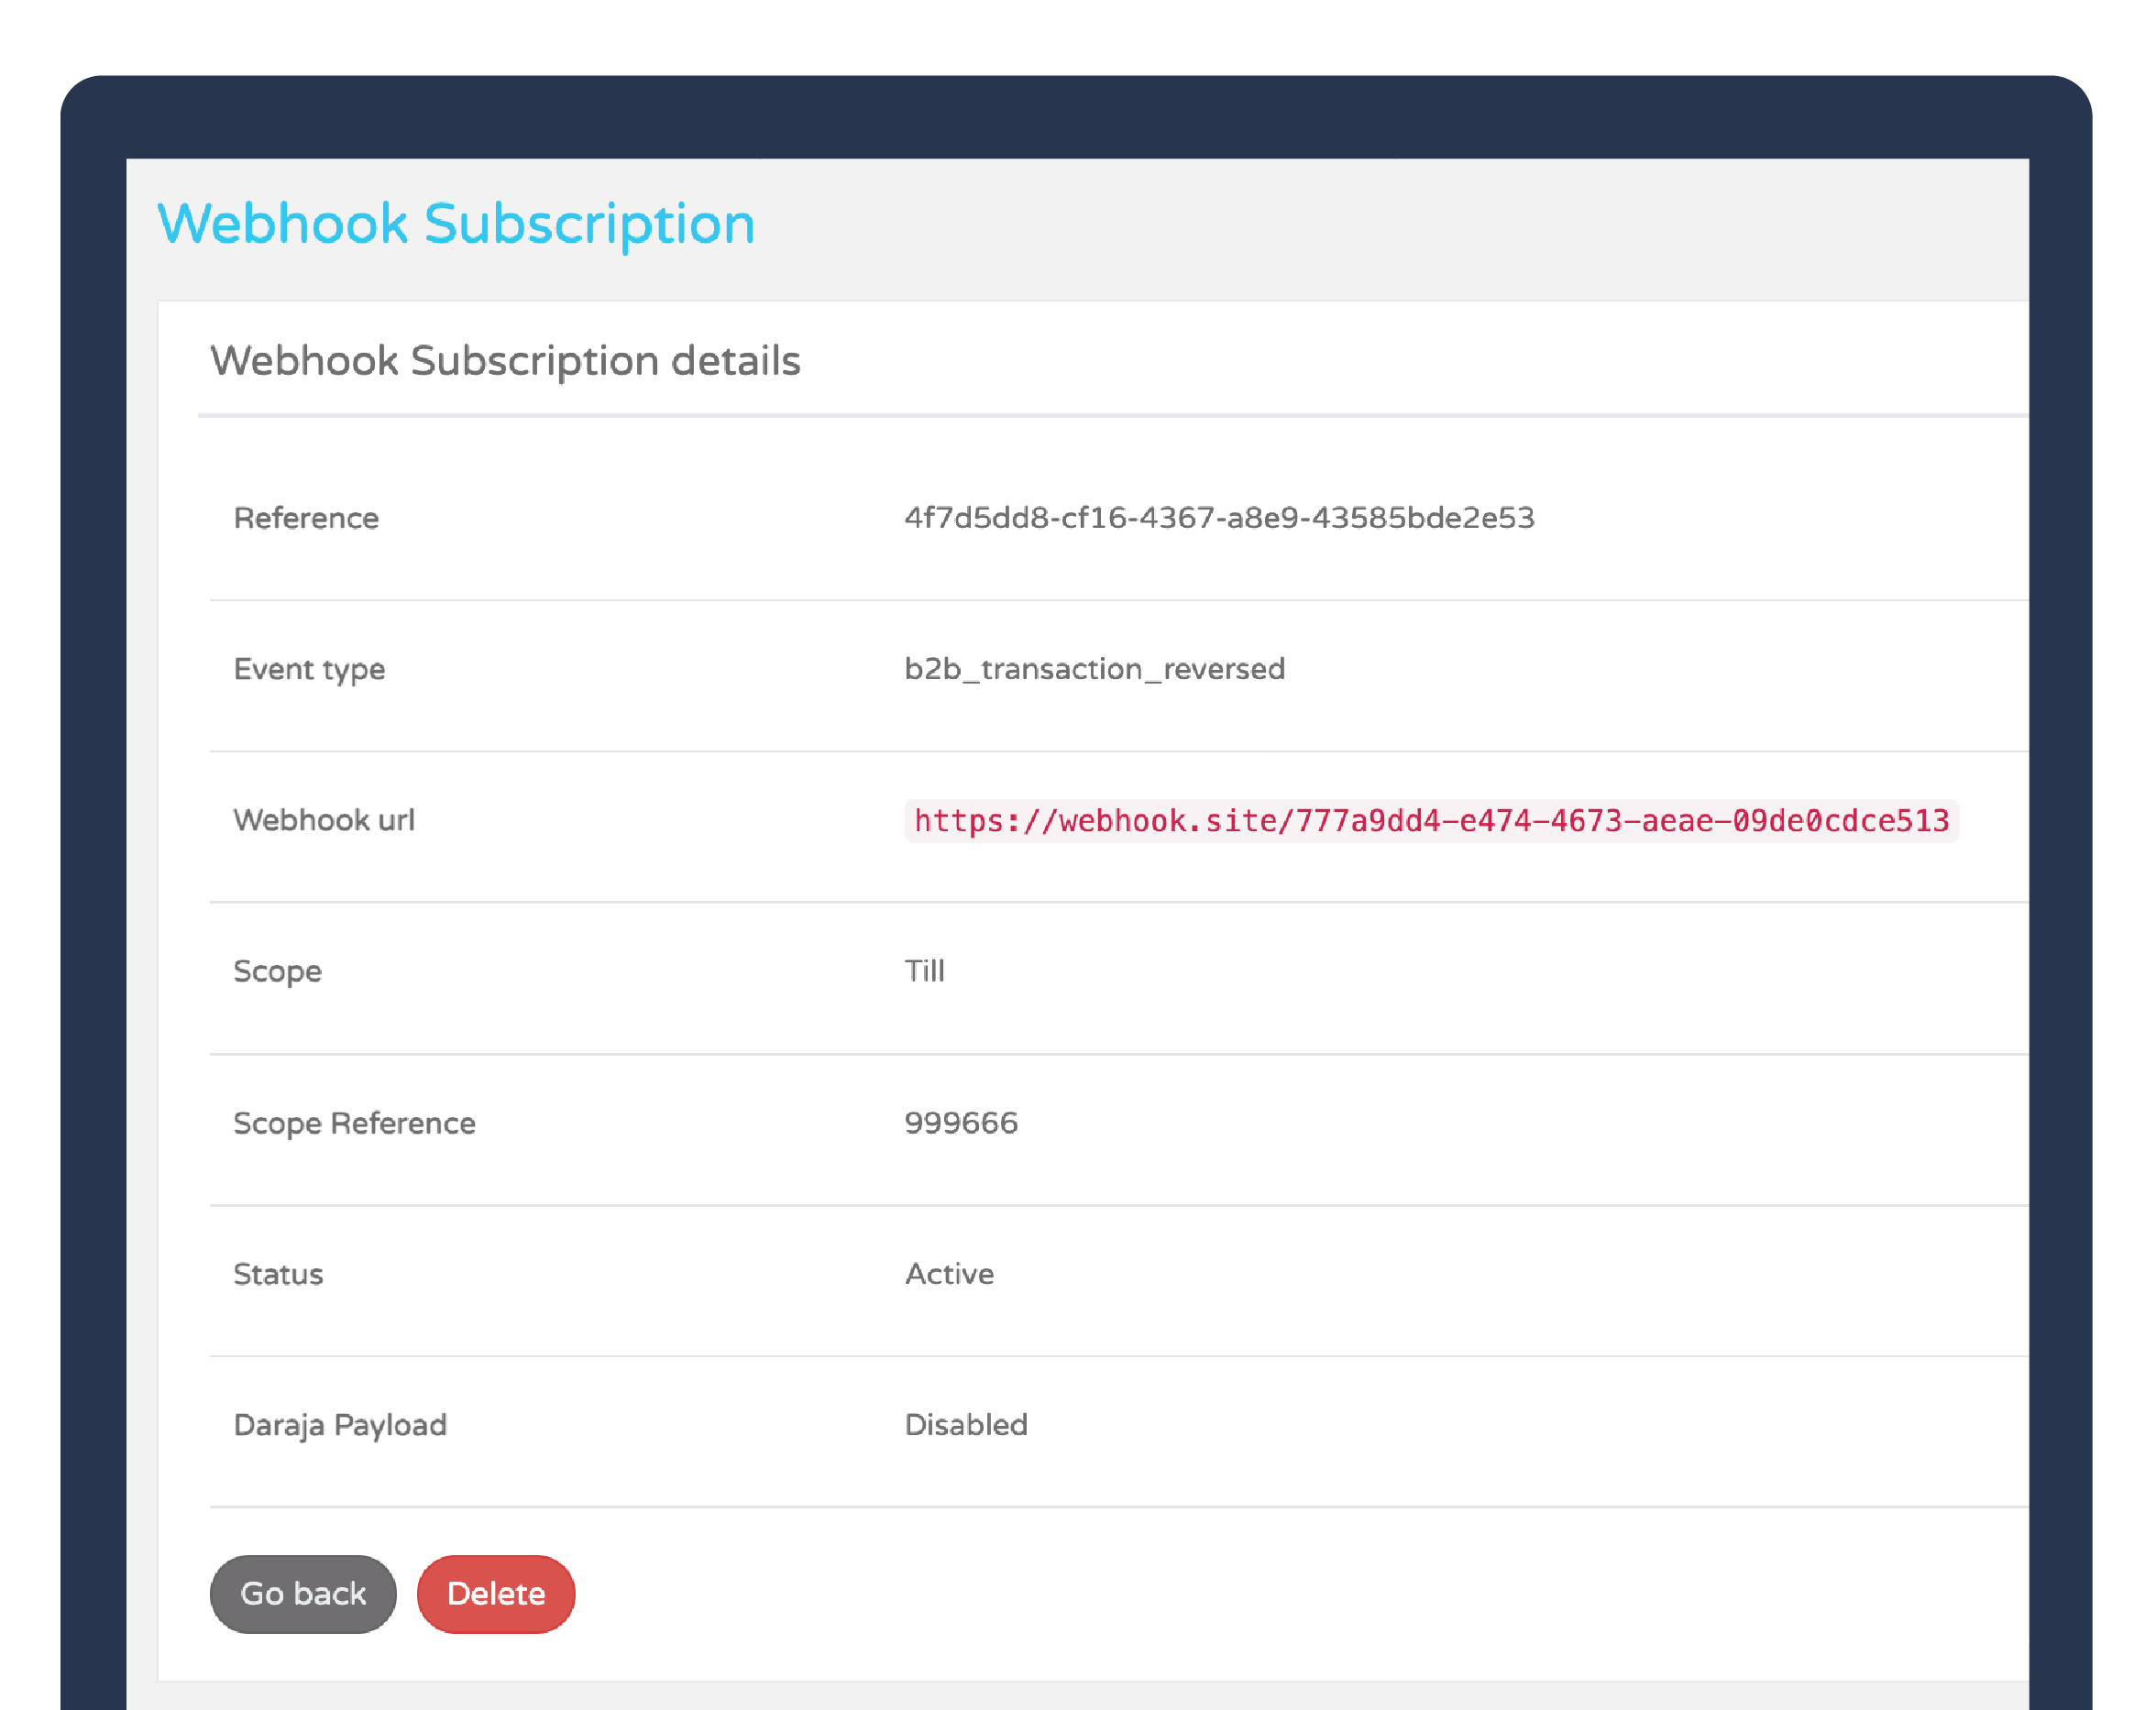2156x1710 pixels.
Task: Click the Event type label
Action: click(309, 669)
